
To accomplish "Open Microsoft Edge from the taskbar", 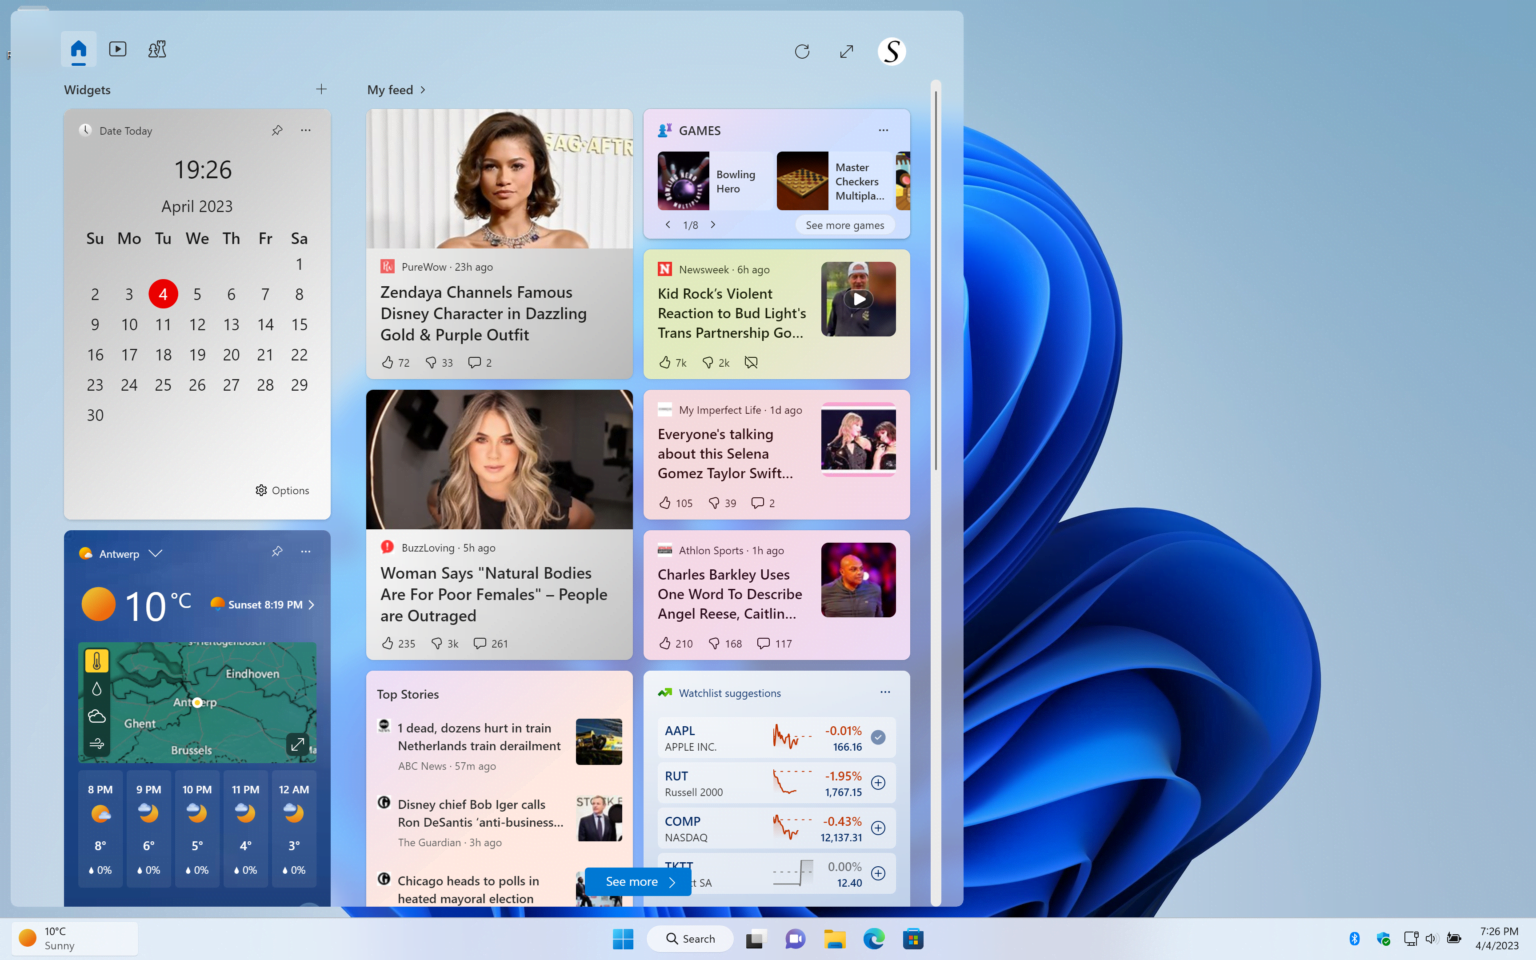I will [x=874, y=938].
